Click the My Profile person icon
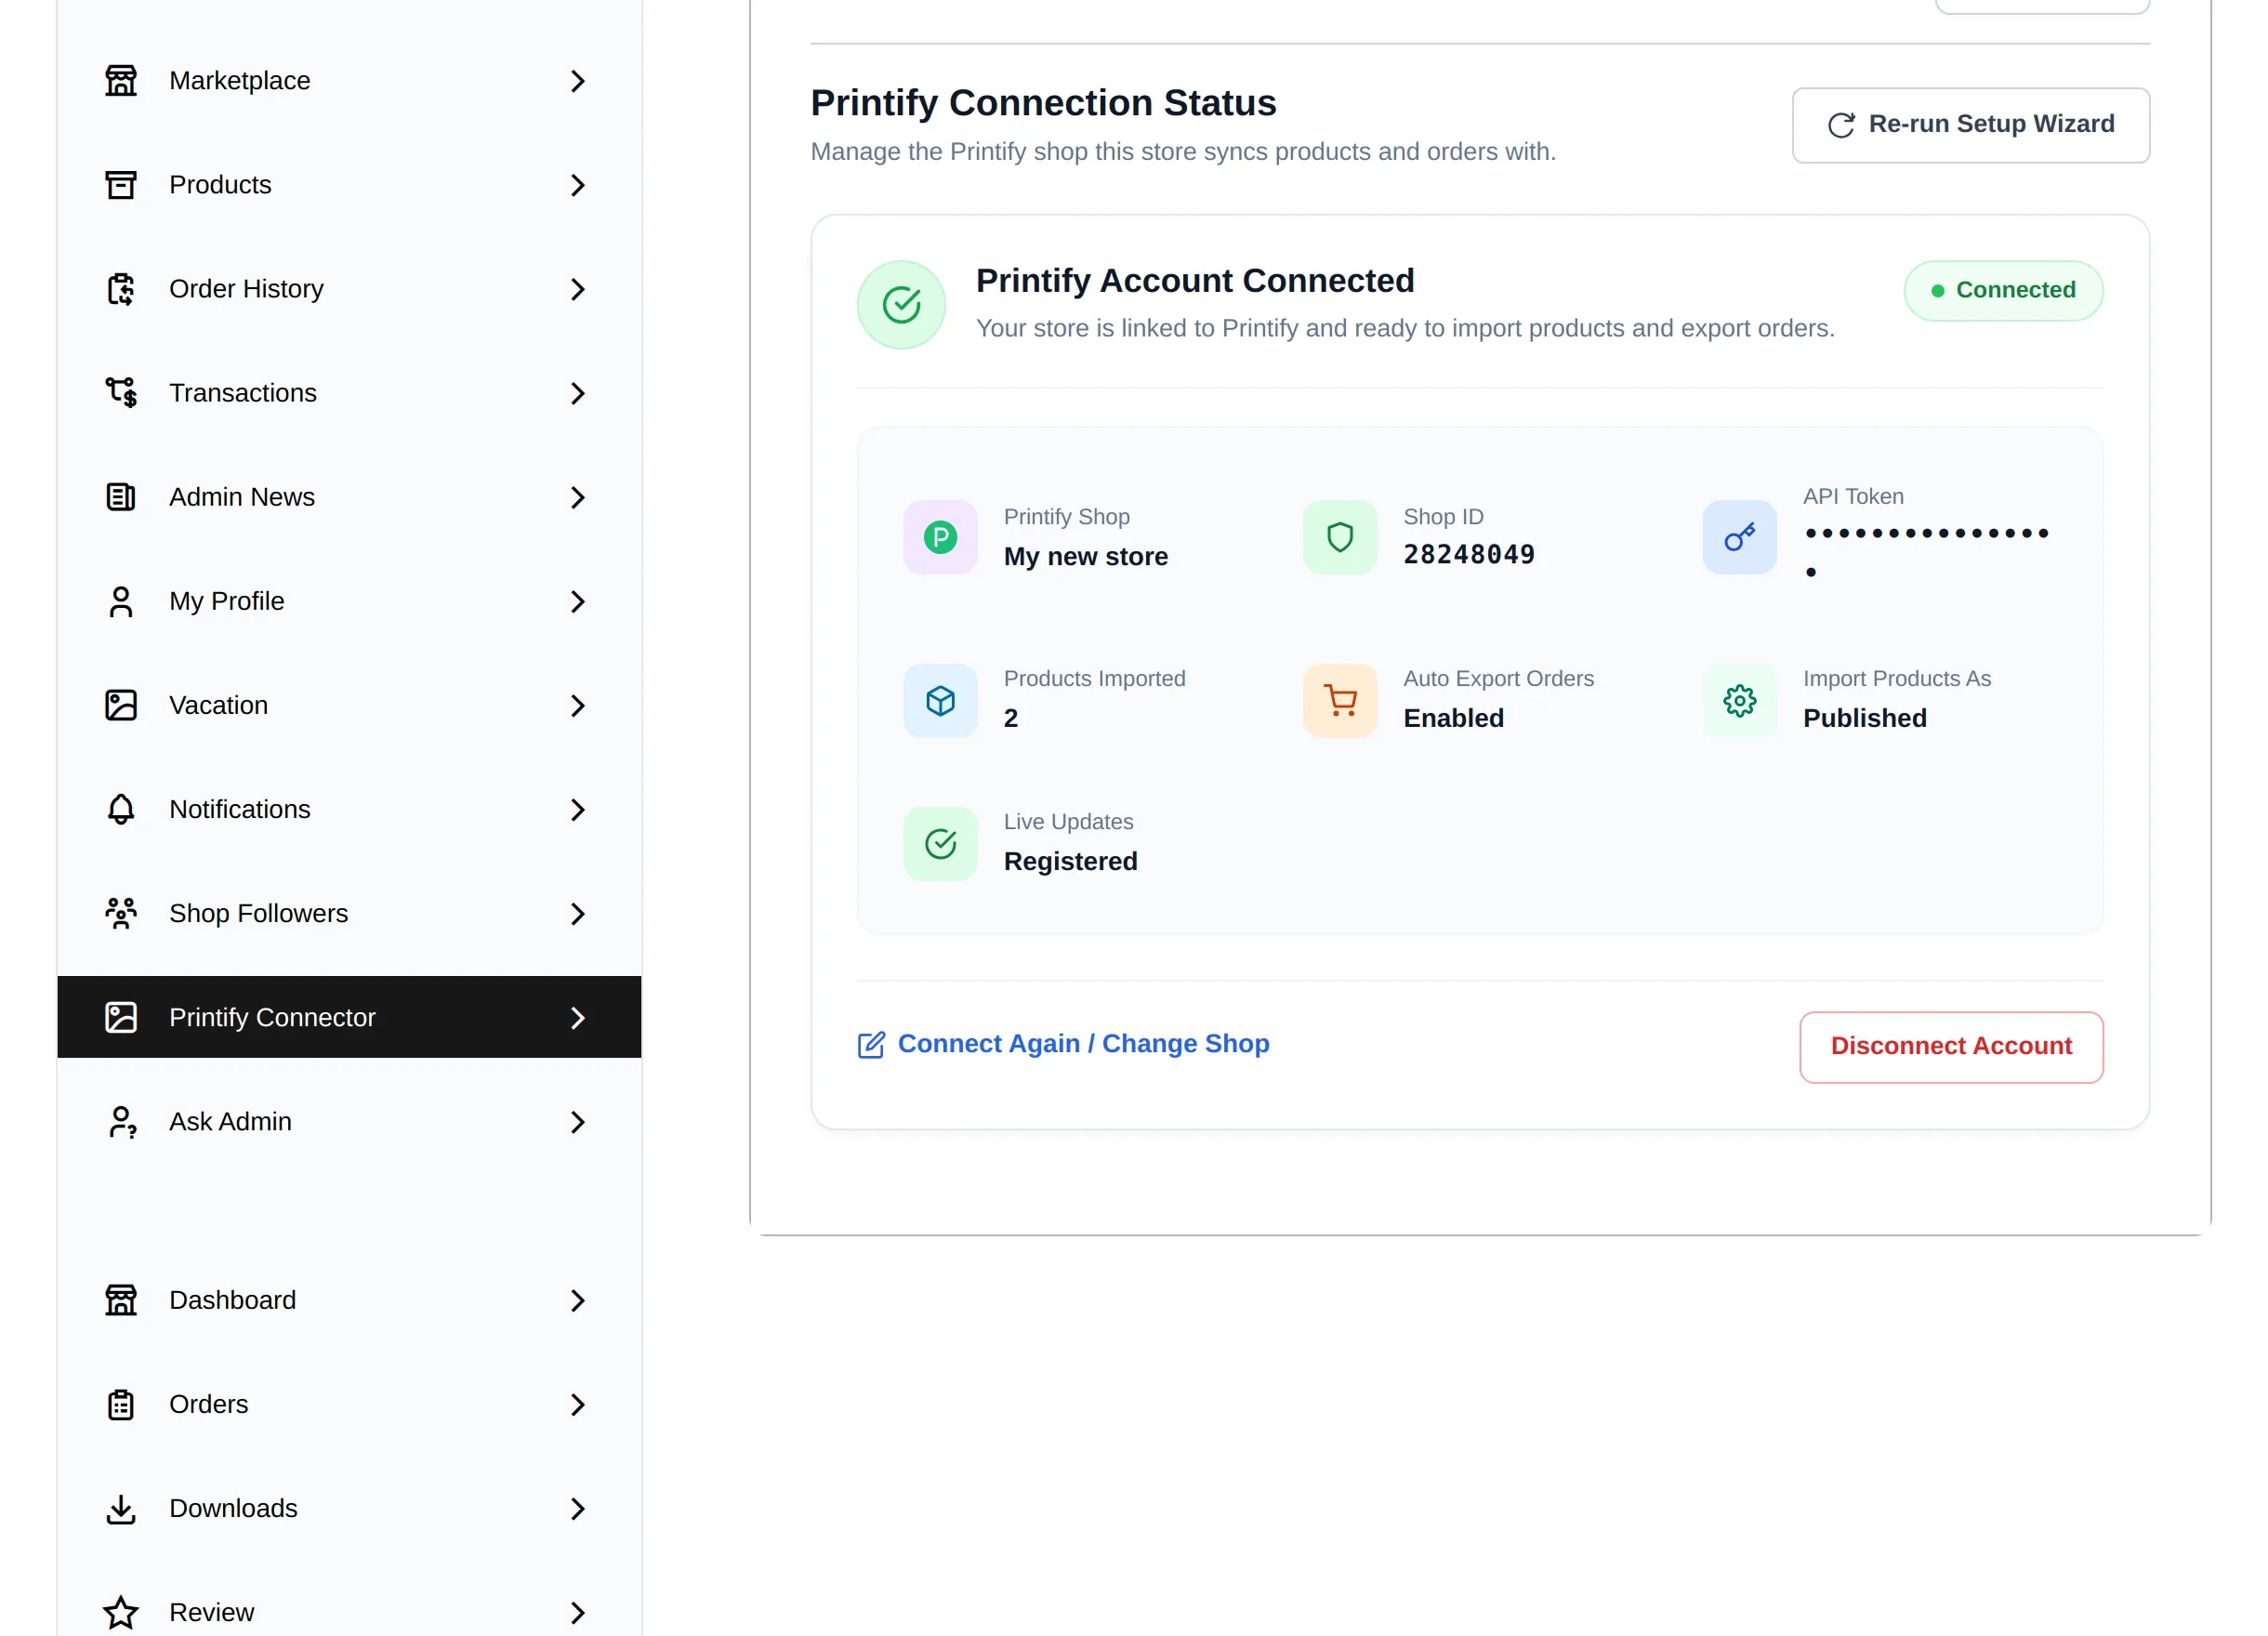The width and height of the screenshot is (2268, 1636). 121,601
